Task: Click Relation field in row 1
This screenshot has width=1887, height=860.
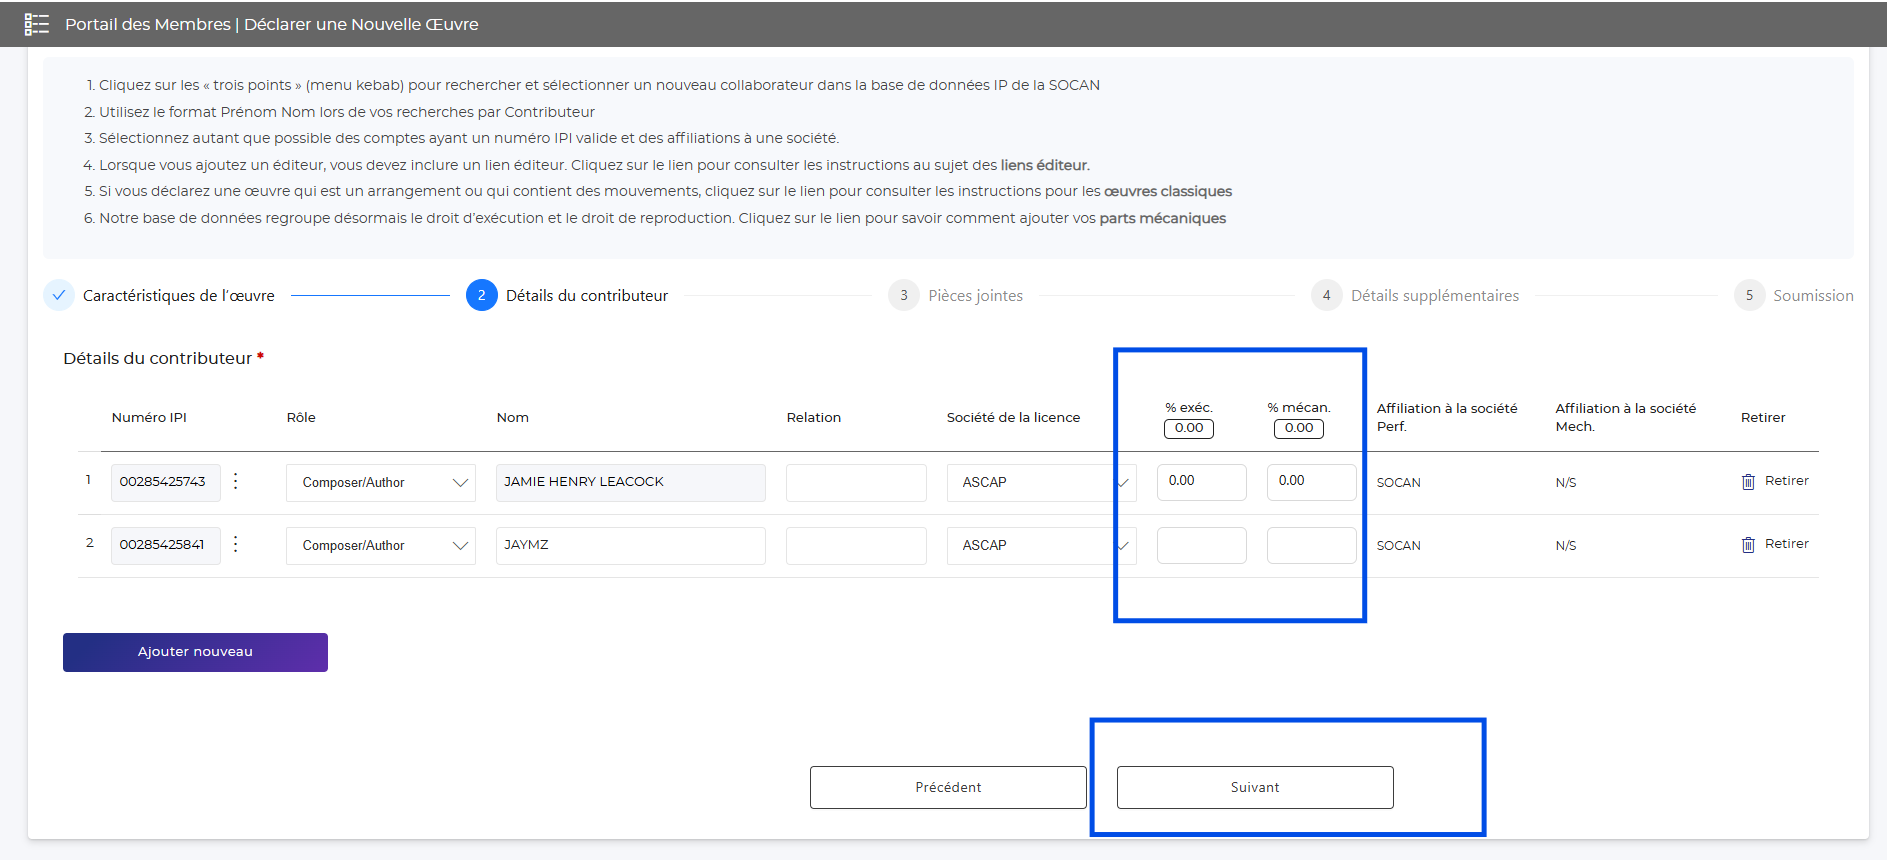Action: tap(855, 483)
